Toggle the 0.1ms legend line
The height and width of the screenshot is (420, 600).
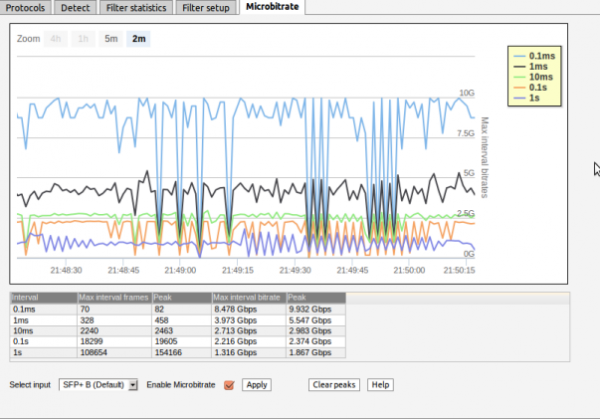click(541, 55)
